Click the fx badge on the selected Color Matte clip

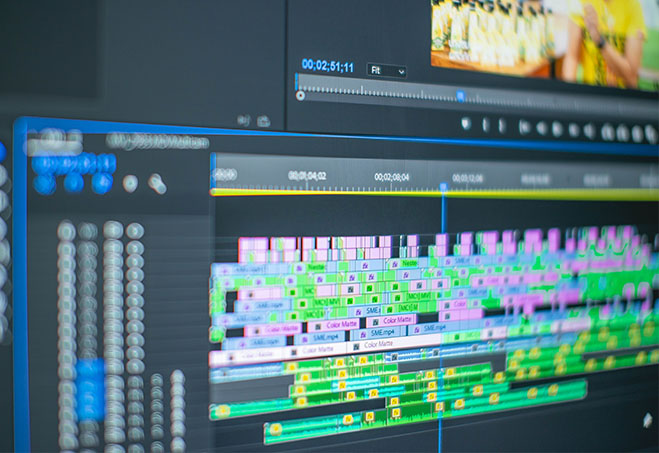click(x=355, y=345)
